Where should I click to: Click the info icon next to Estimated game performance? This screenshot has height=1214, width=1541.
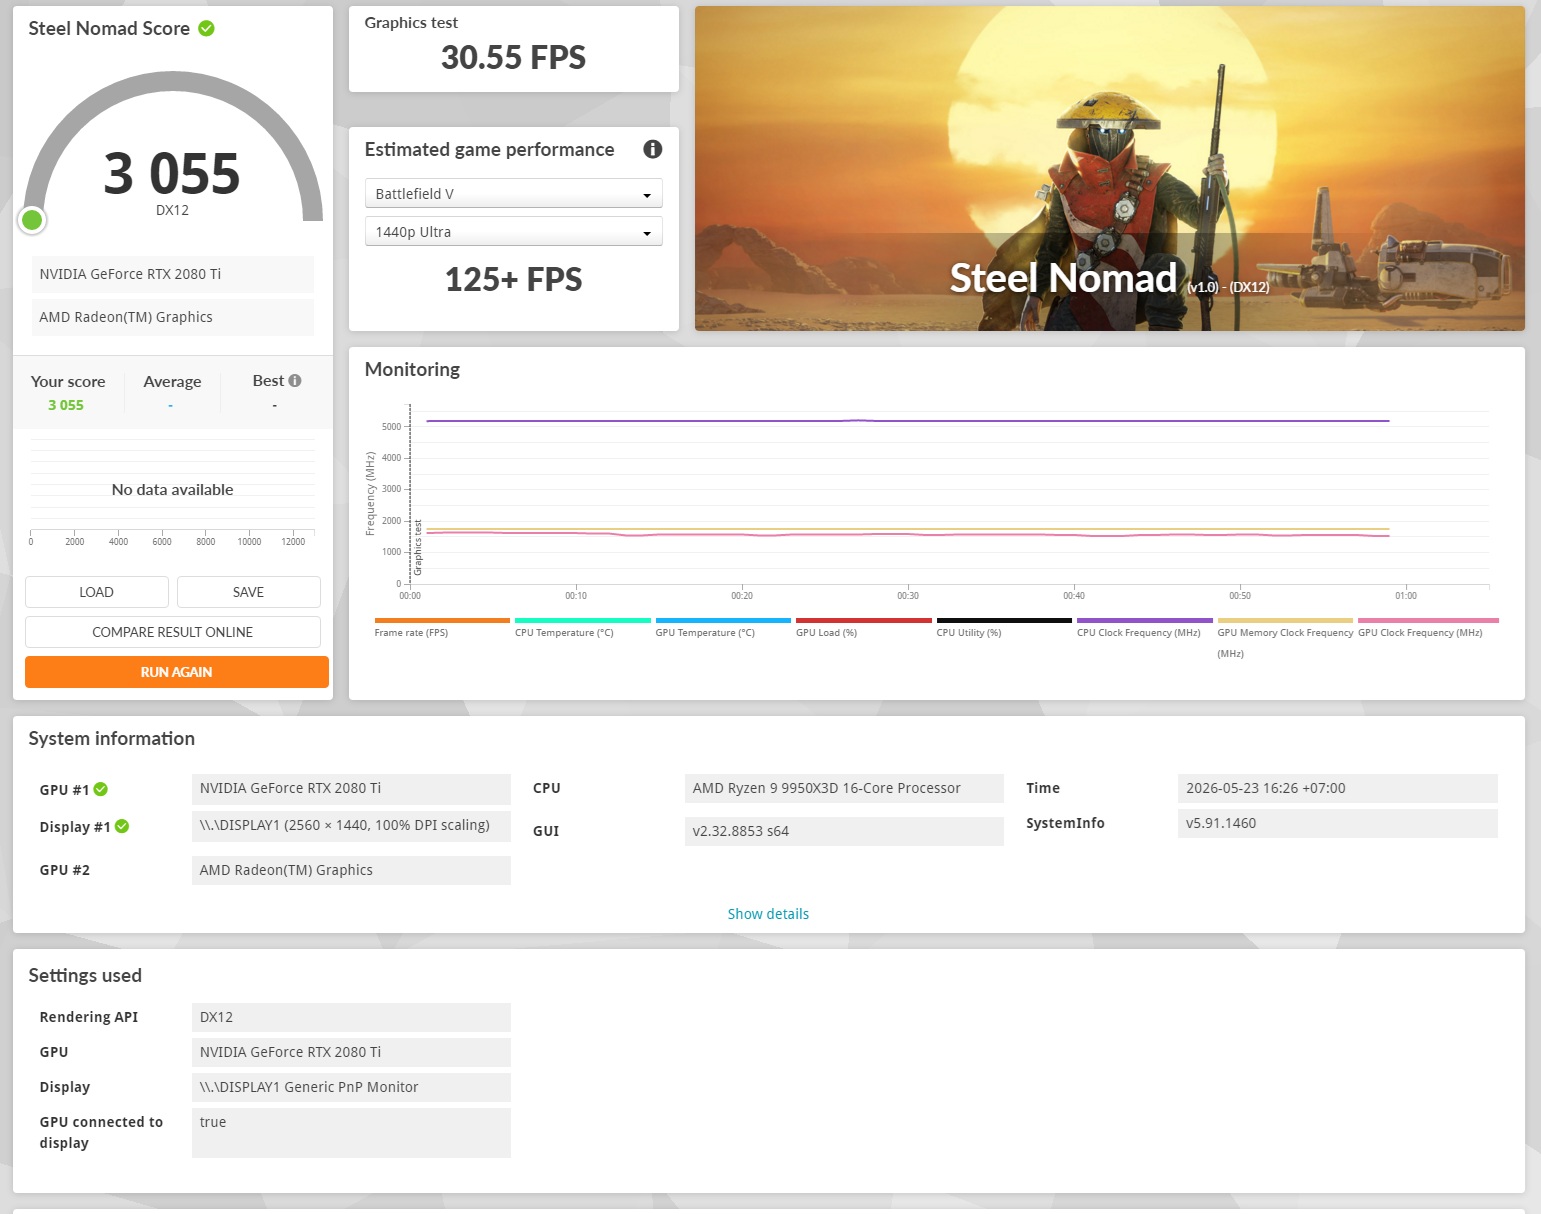[x=653, y=149]
